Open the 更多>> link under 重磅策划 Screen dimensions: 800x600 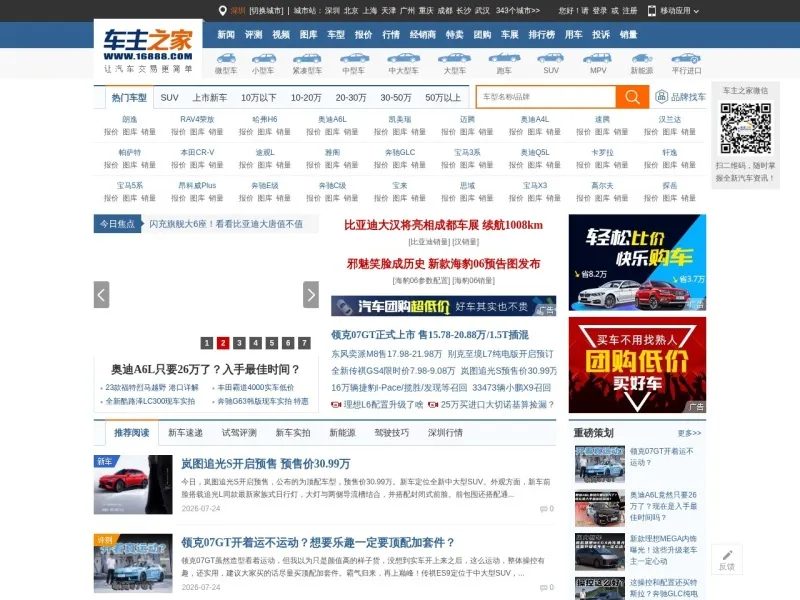pyautogui.click(x=689, y=433)
